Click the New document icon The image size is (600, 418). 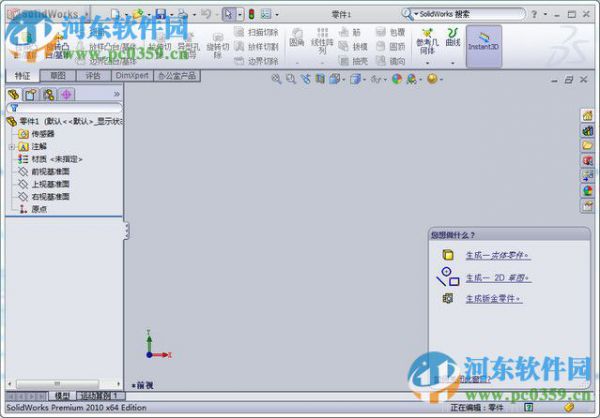tap(116, 15)
